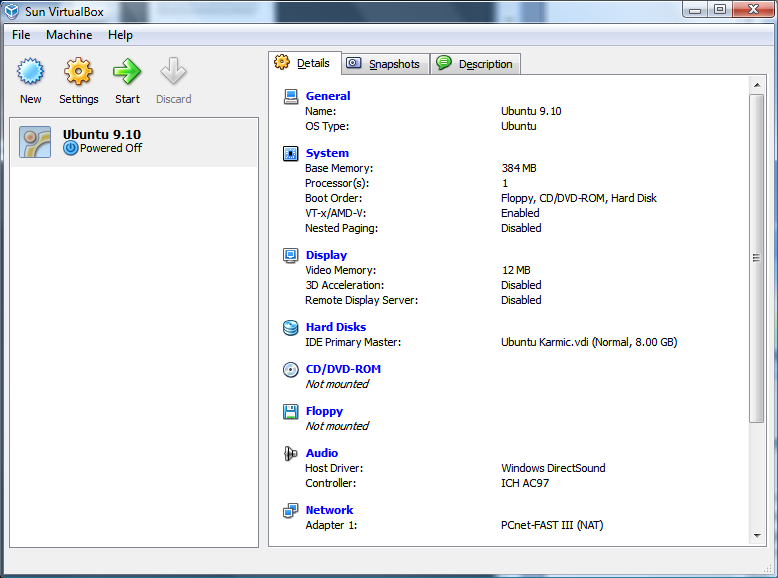This screenshot has width=778, height=578.
Task: Click the New virtual machine icon
Action: click(x=30, y=71)
